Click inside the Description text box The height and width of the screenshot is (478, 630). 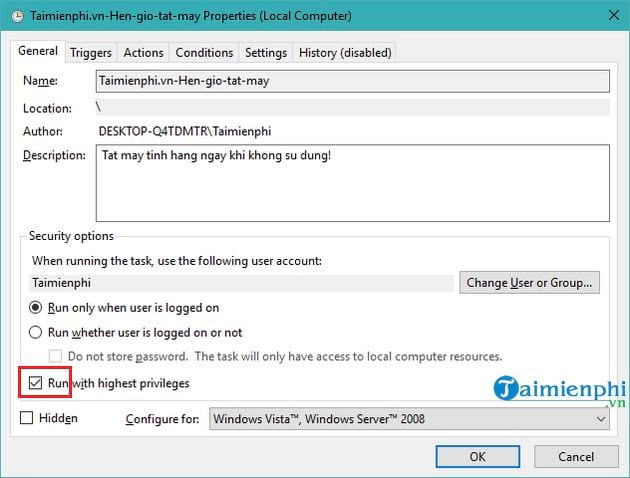click(x=352, y=183)
